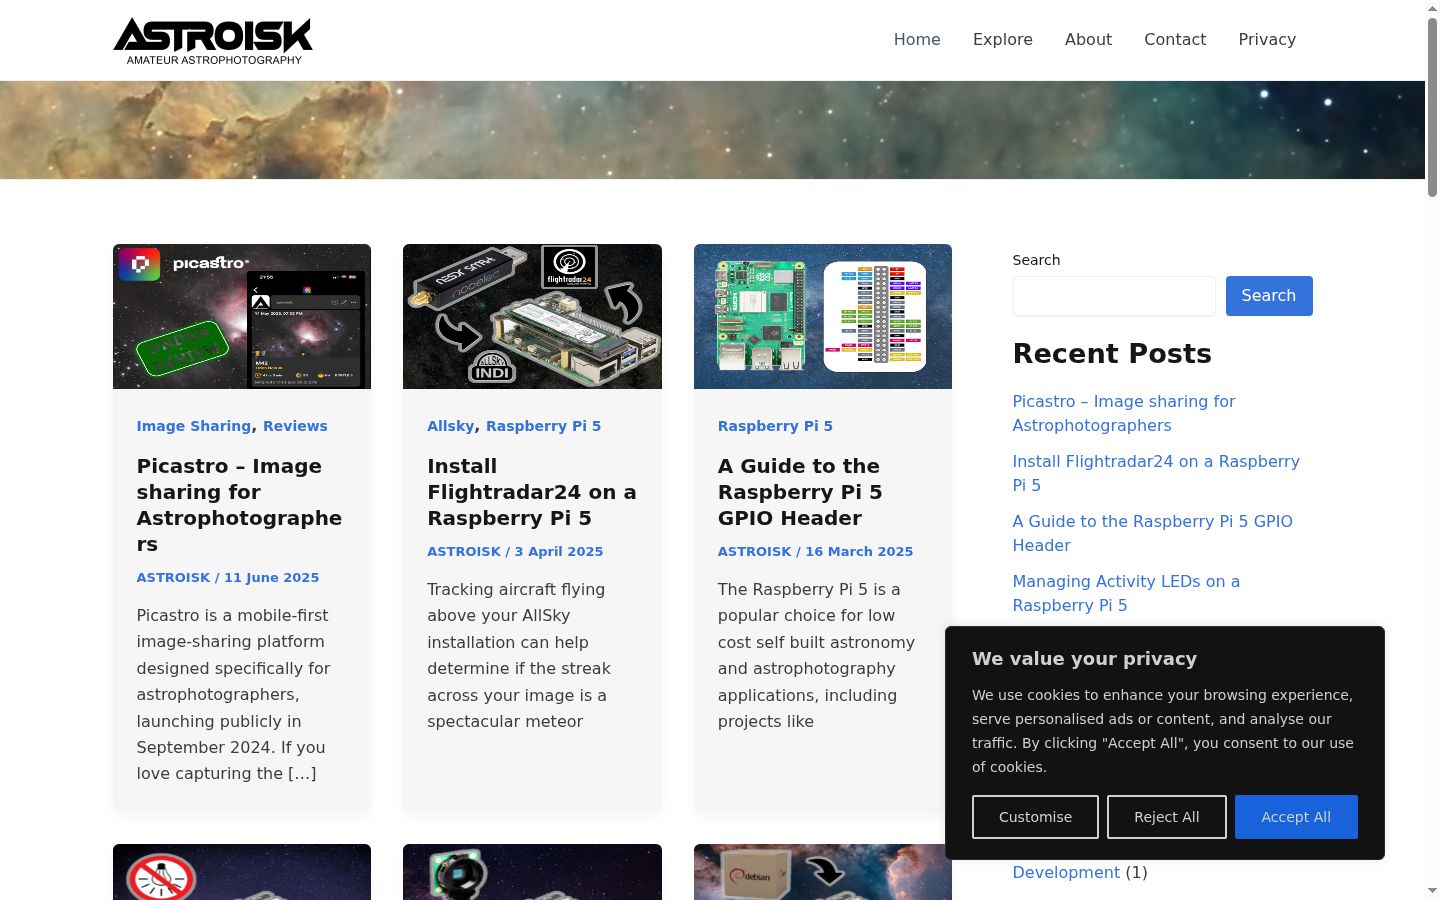The image size is (1440, 900).
Task: Select the Image Sharing category link
Action: coord(194,426)
